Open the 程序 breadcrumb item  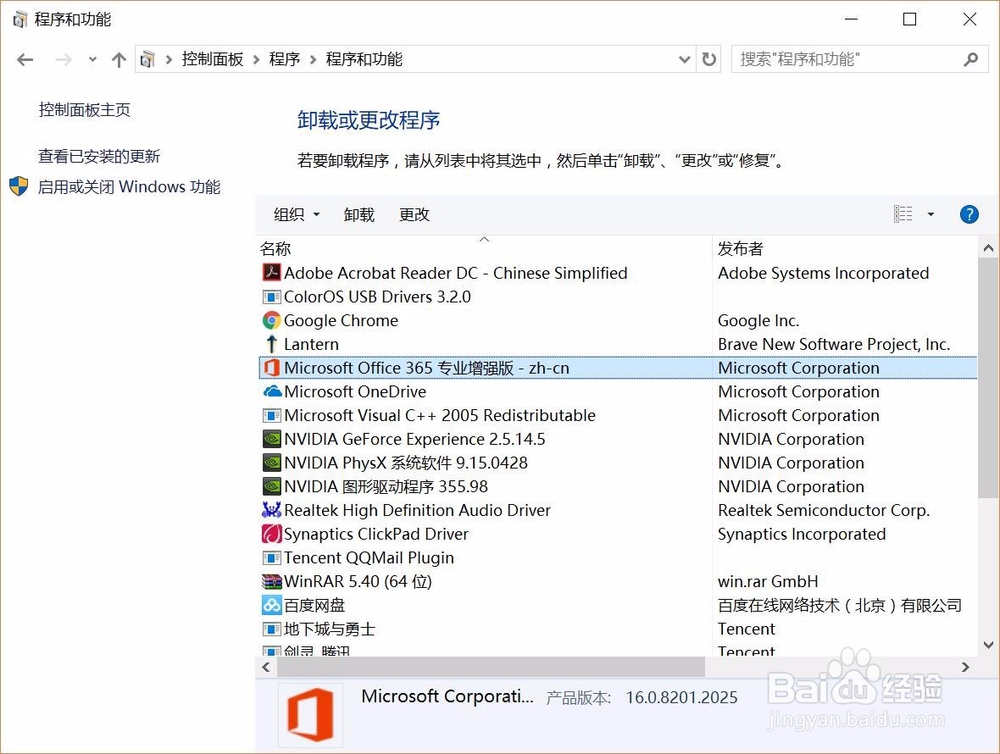pyautogui.click(x=284, y=59)
